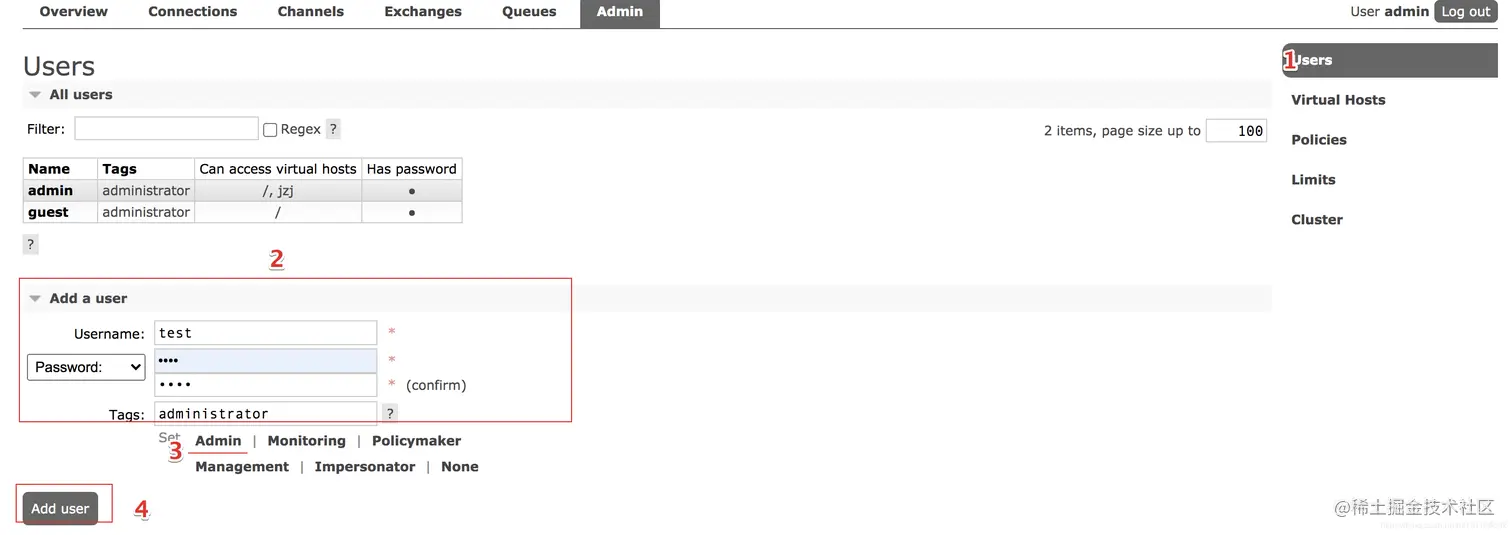Open the help icon below users table
This screenshot has height=535, width=1512.
30,244
